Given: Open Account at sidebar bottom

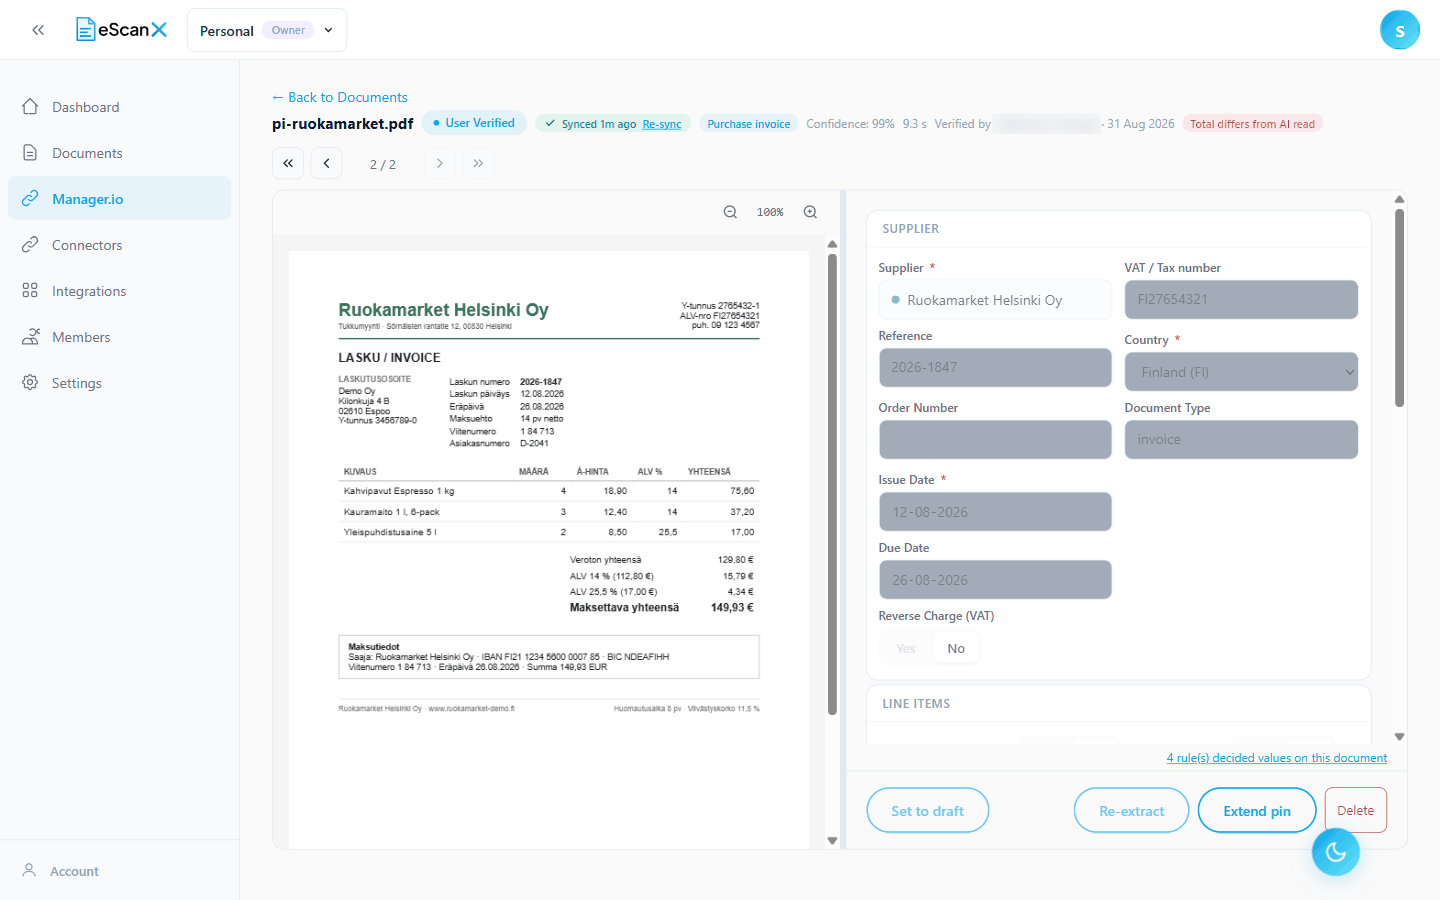Looking at the screenshot, I should click(x=120, y=871).
